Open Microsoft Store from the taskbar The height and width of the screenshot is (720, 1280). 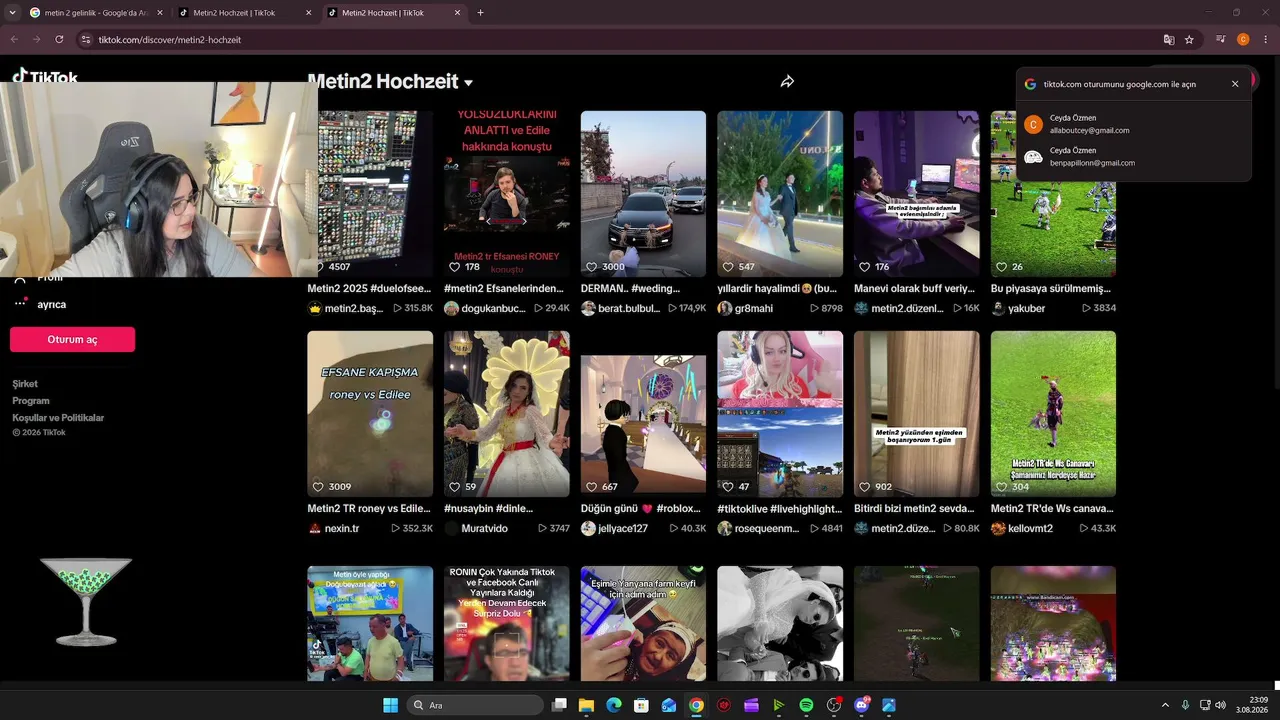pyautogui.click(x=641, y=705)
